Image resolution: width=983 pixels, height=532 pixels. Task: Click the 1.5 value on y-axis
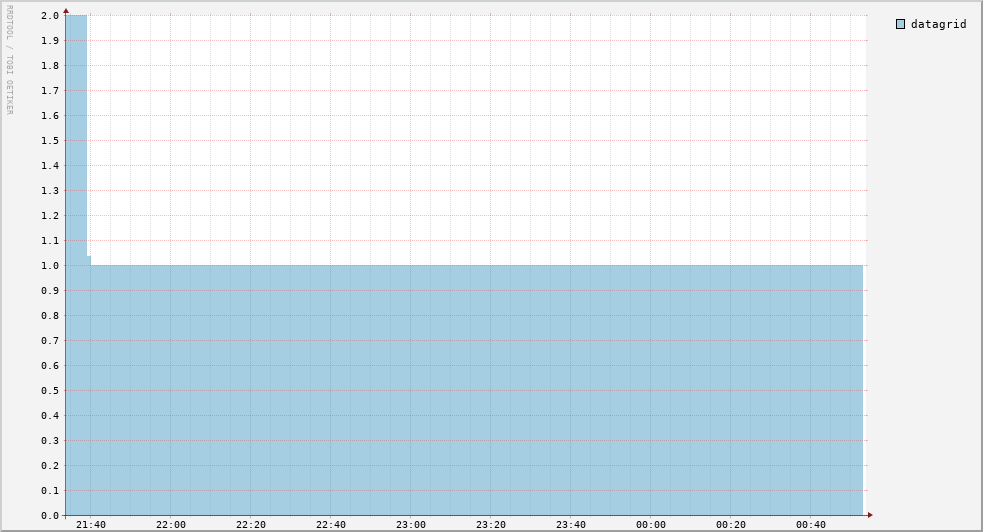pyautogui.click(x=50, y=140)
